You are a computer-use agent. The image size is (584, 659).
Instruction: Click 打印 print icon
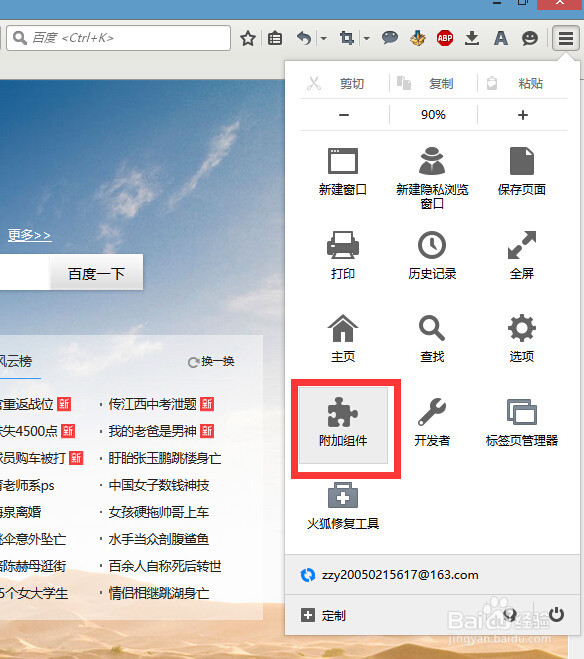pos(343,255)
